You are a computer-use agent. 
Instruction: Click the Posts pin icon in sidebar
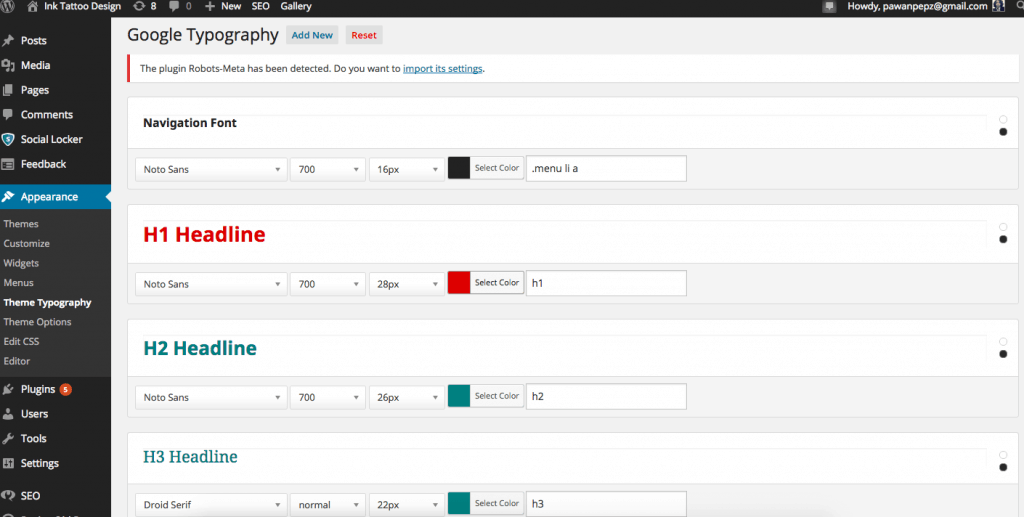tap(8, 40)
